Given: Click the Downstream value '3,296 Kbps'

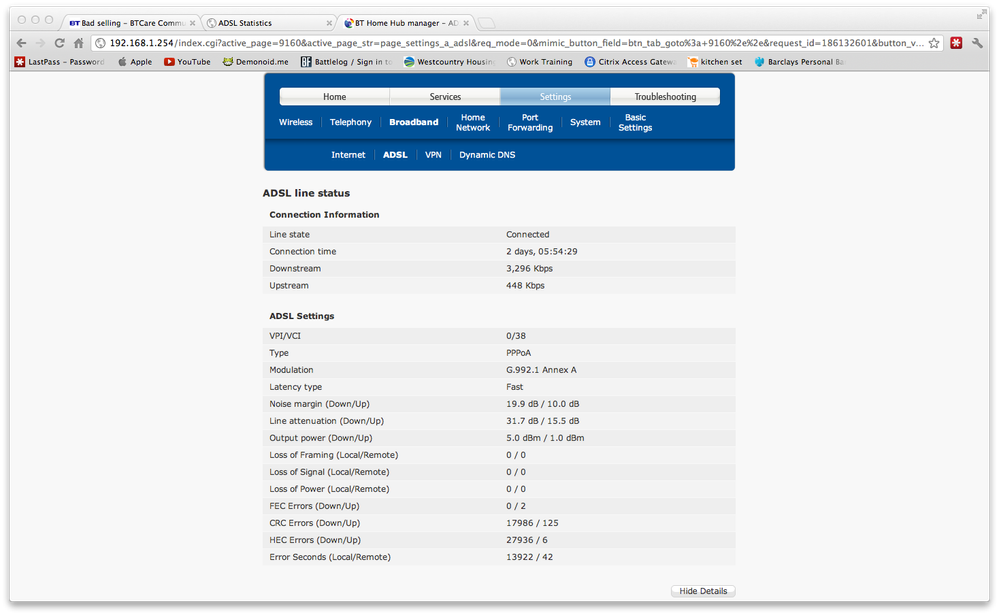Looking at the screenshot, I should [x=529, y=269].
